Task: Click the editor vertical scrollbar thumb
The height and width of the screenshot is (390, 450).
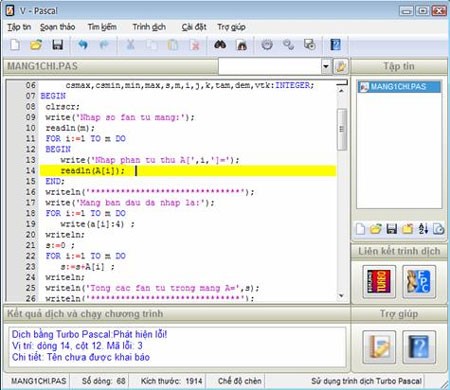Action: pos(342,129)
